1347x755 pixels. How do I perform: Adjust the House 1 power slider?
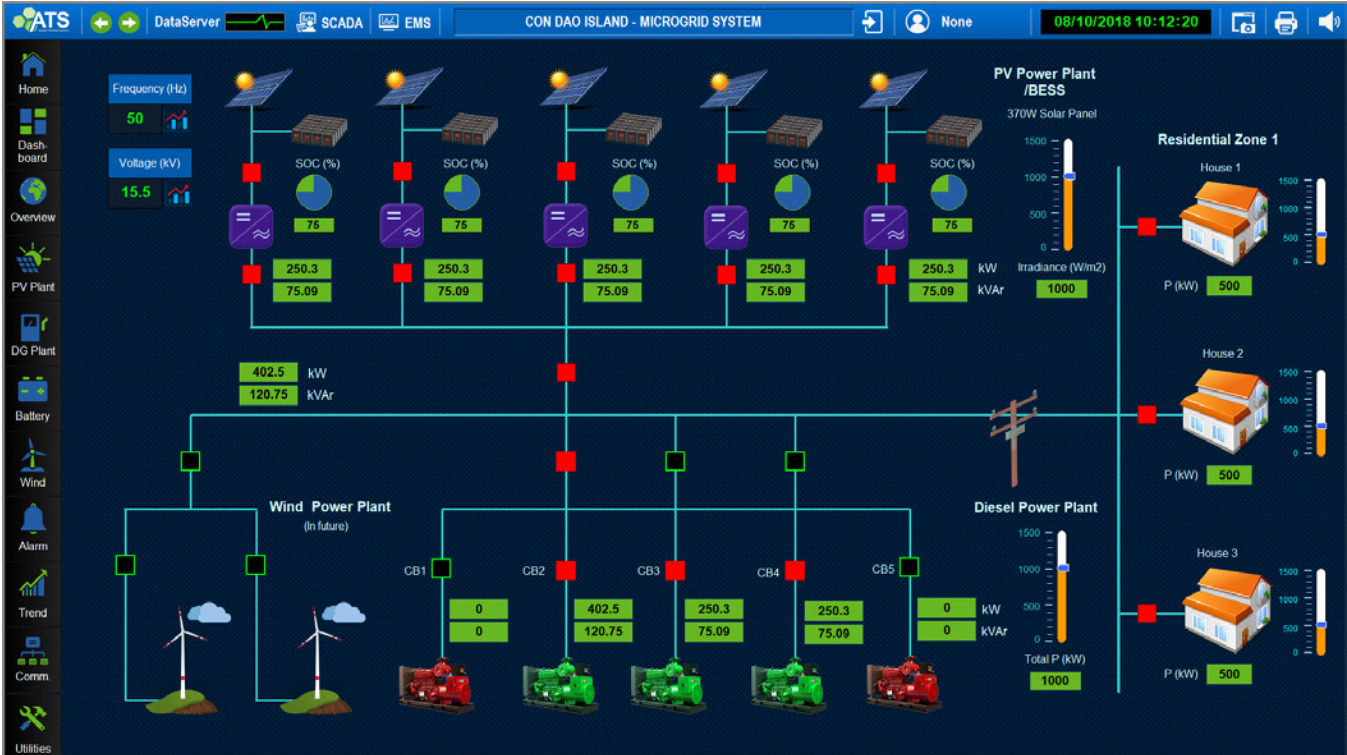click(x=1320, y=235)
